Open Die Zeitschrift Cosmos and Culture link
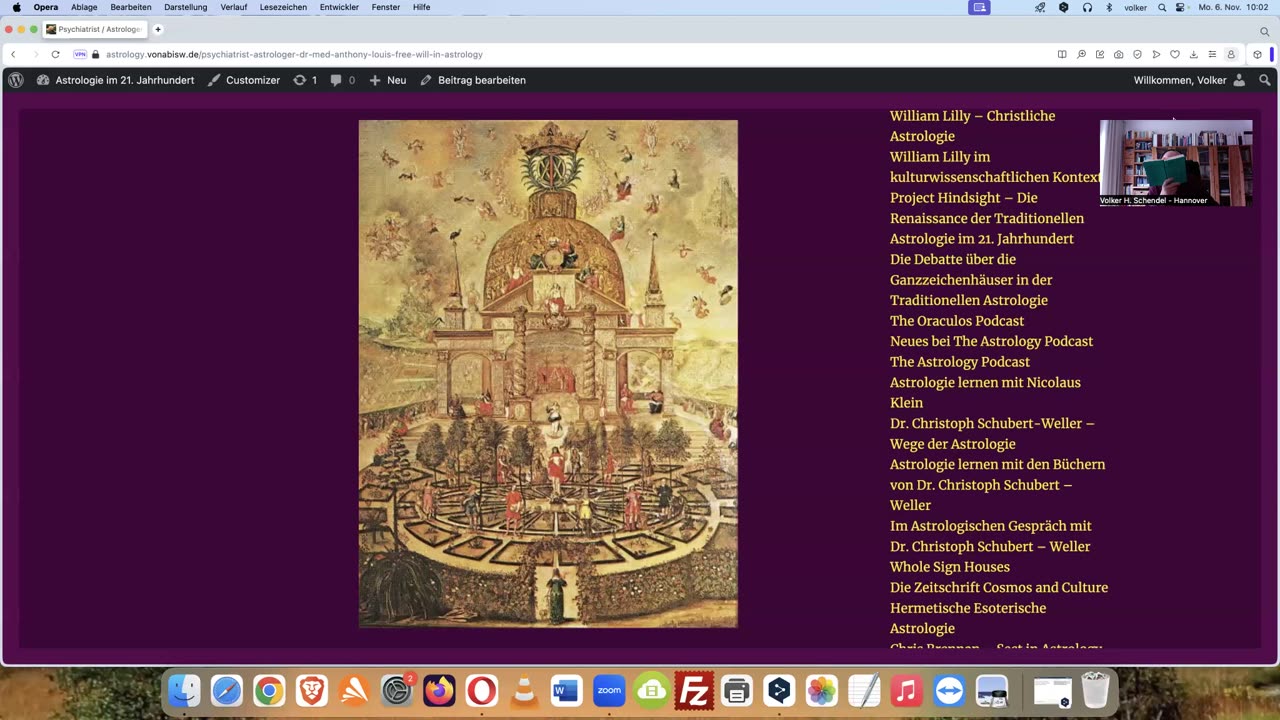The height and width of the screenshot is (720, 1280). [x=999, y=587]
